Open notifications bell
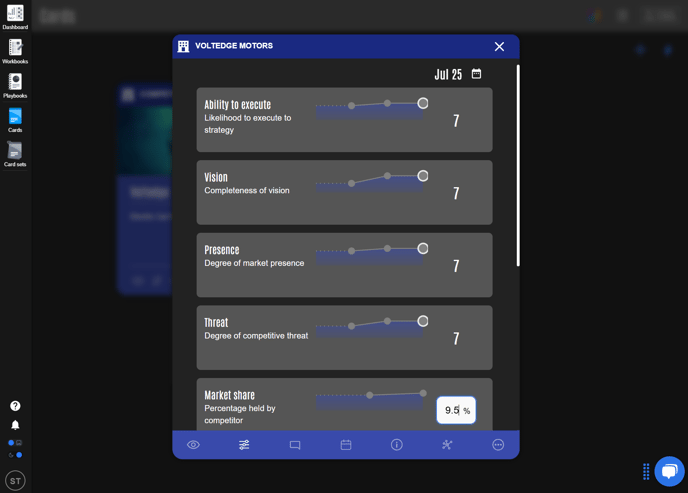The image size is (688, 493). [15, 425]
